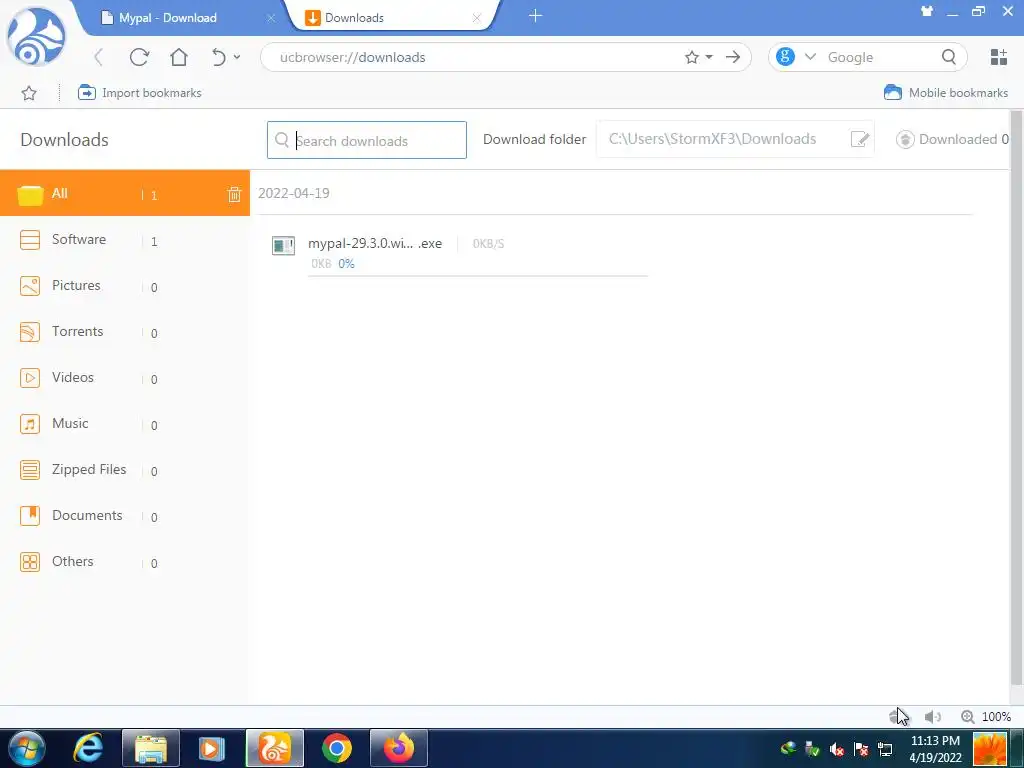Click the bookmarks bar star icon
Screen dimensions: 1024x768
pyautogui.click(x=29, y=93)
